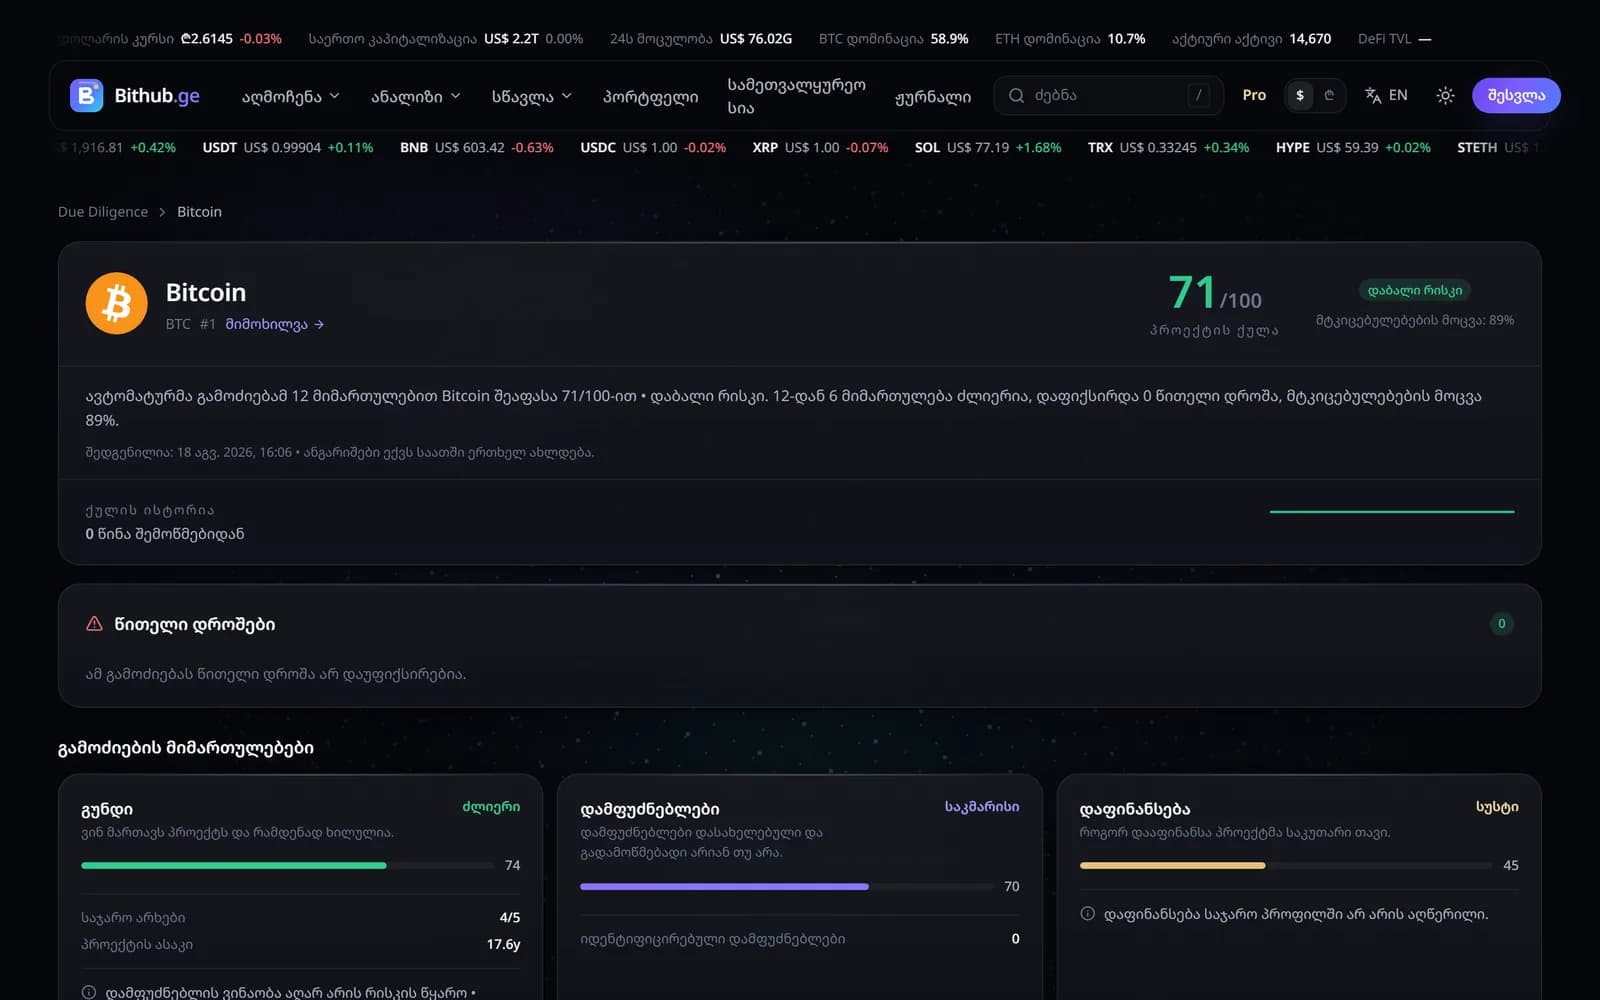Click the score history trend line
The image size is (1600, 1000).
(1391, 511)
